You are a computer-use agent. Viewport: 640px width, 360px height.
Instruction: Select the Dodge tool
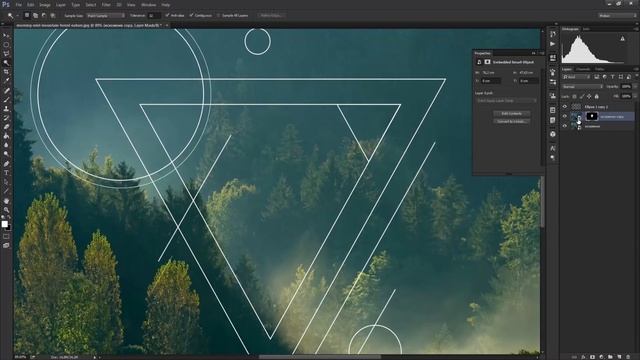6,154
